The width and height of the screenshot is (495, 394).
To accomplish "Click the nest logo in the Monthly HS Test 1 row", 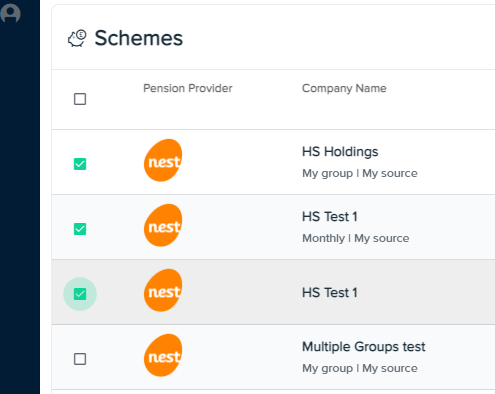I will point(163,225).
